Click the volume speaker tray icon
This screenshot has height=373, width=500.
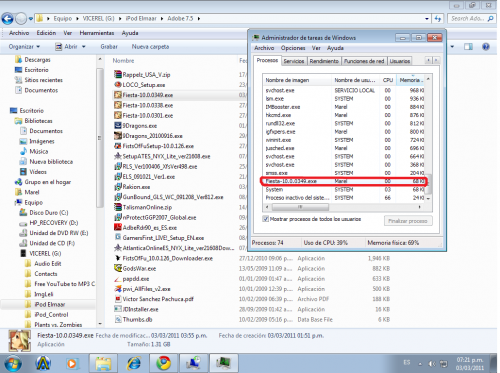[x=432, y=364]
